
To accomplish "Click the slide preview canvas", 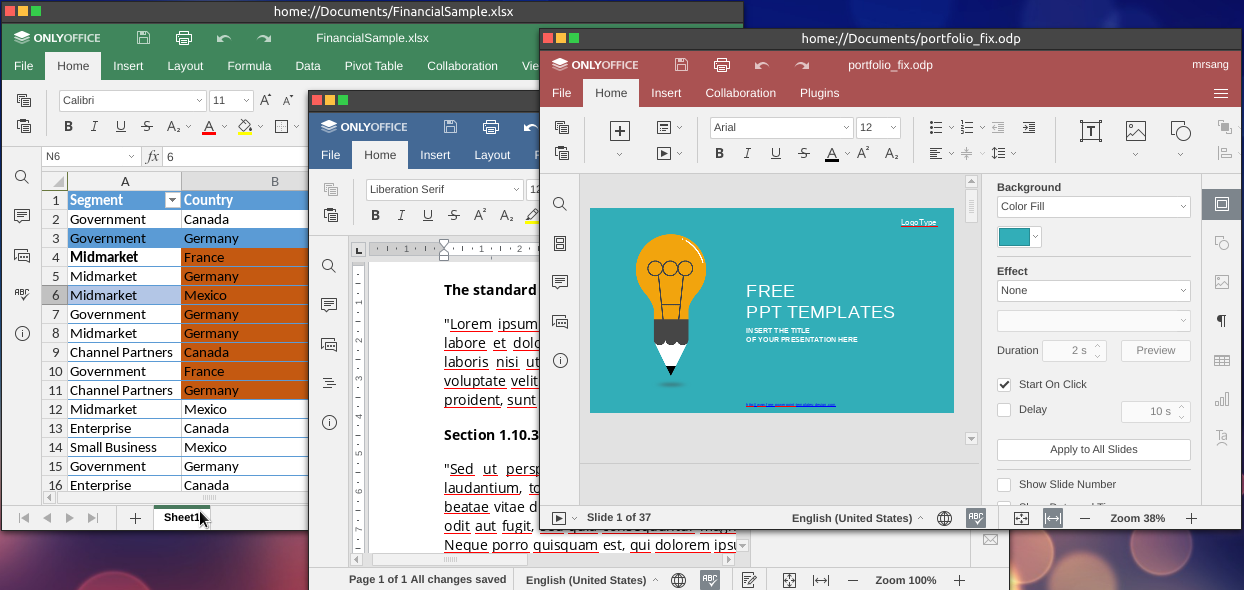I will [772, 310].
